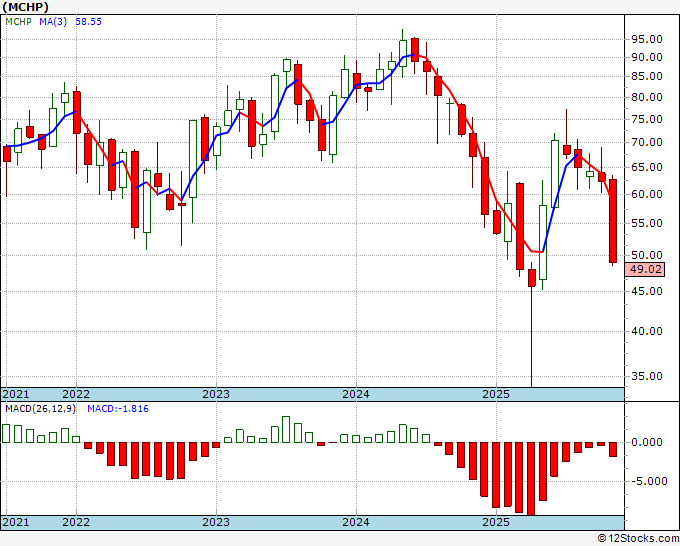Image resolution: width=680 pixels, height=546 pixels.
Task: Click the 65.00 price axis label
Action: (646, 167)
